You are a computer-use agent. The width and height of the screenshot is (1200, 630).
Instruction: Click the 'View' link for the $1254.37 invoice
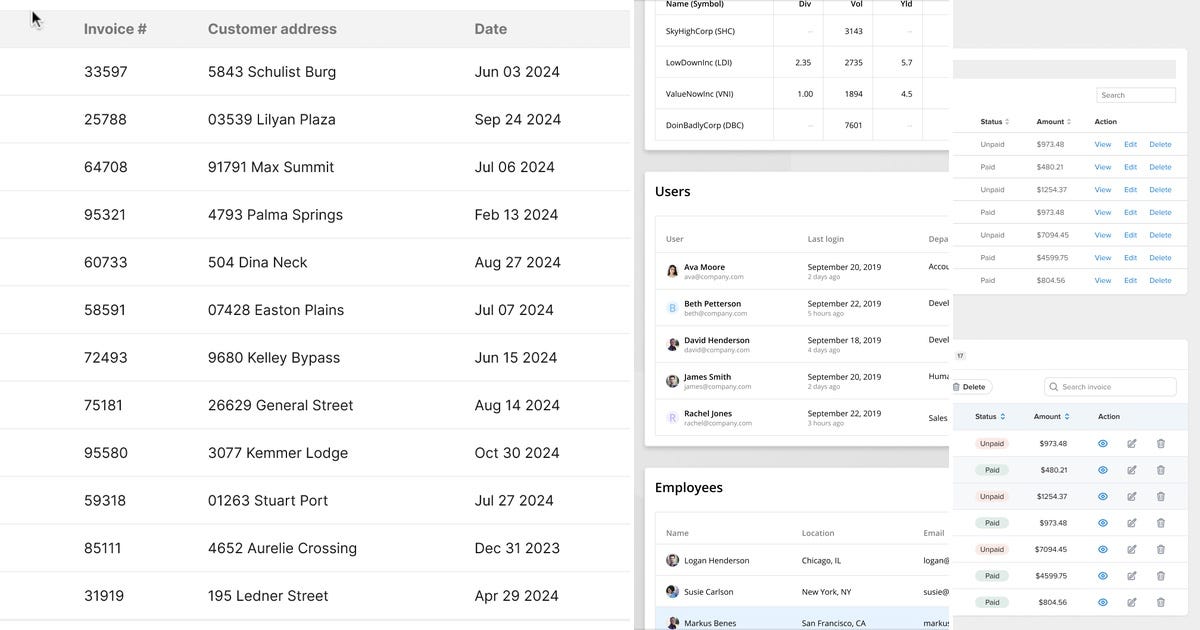1103,190
